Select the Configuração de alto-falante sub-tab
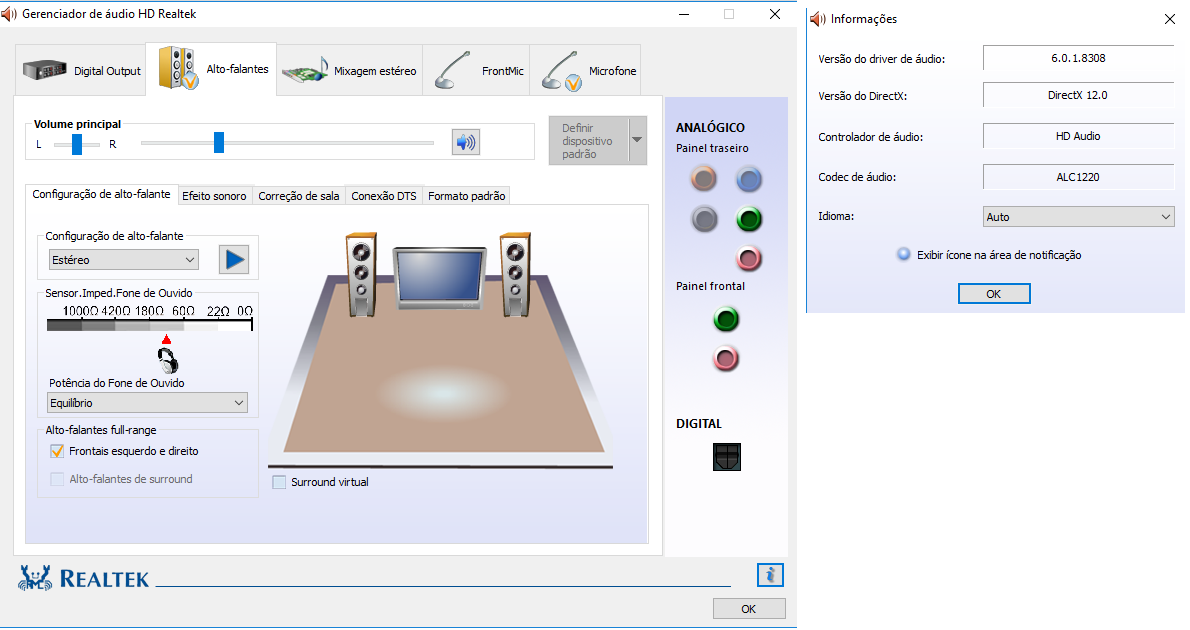Image resolution: width=1190 pixels, height=630 pixels. point(102,194)
